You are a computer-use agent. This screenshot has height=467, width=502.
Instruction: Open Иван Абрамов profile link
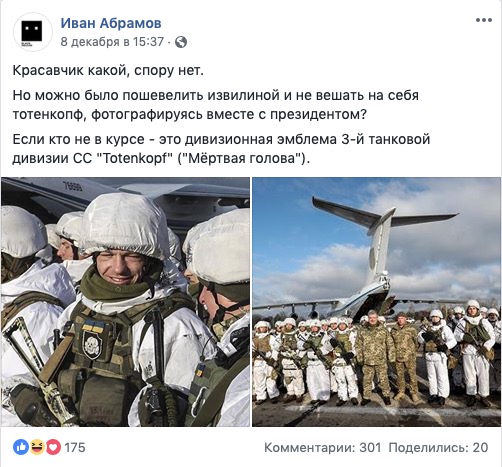111,23
